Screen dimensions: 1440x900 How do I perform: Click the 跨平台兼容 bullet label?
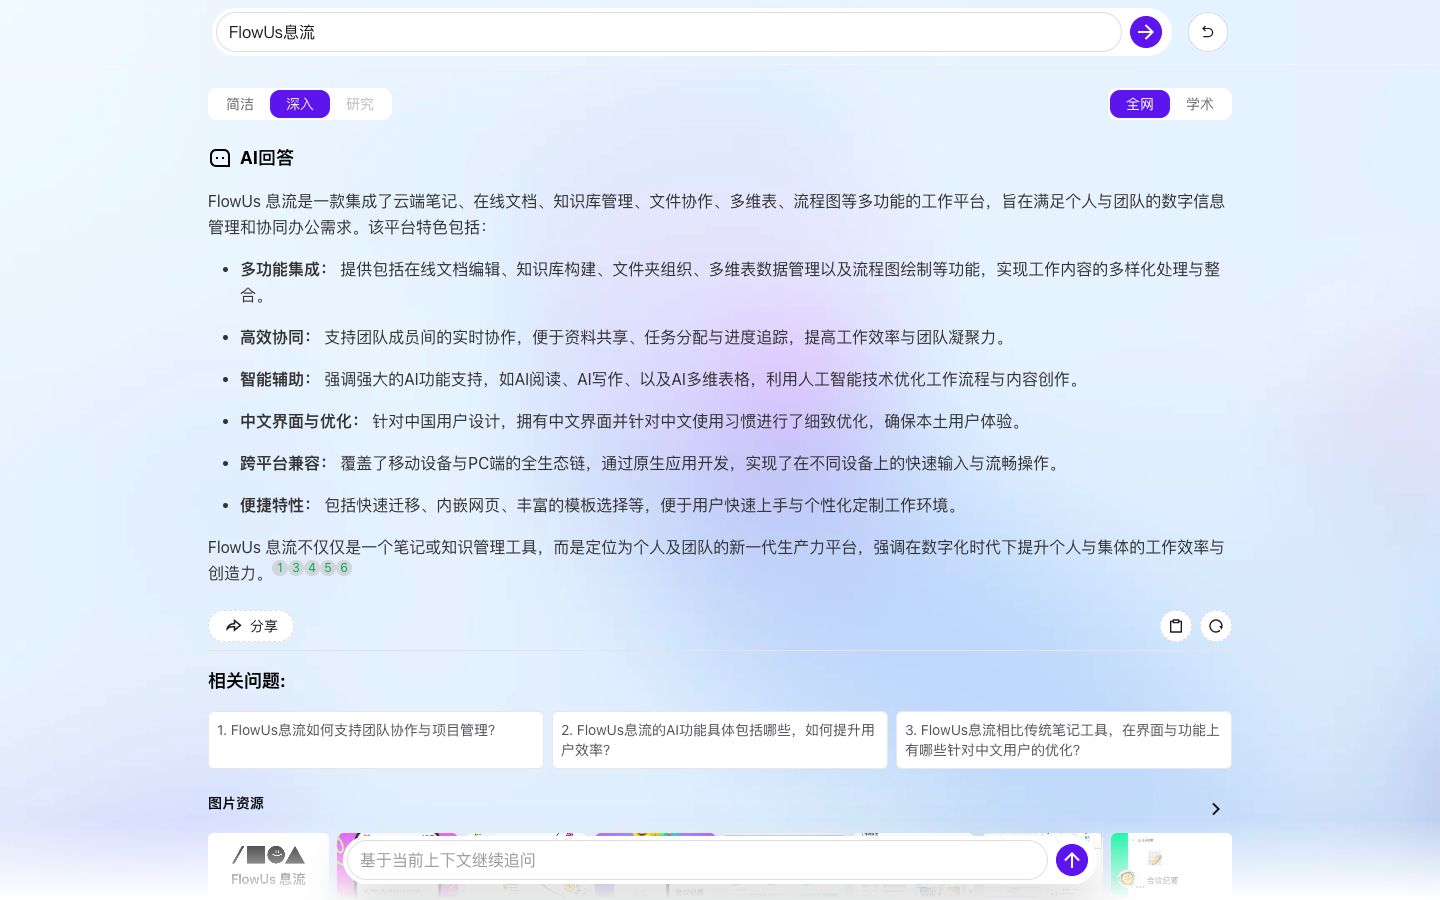pos(284,463)
